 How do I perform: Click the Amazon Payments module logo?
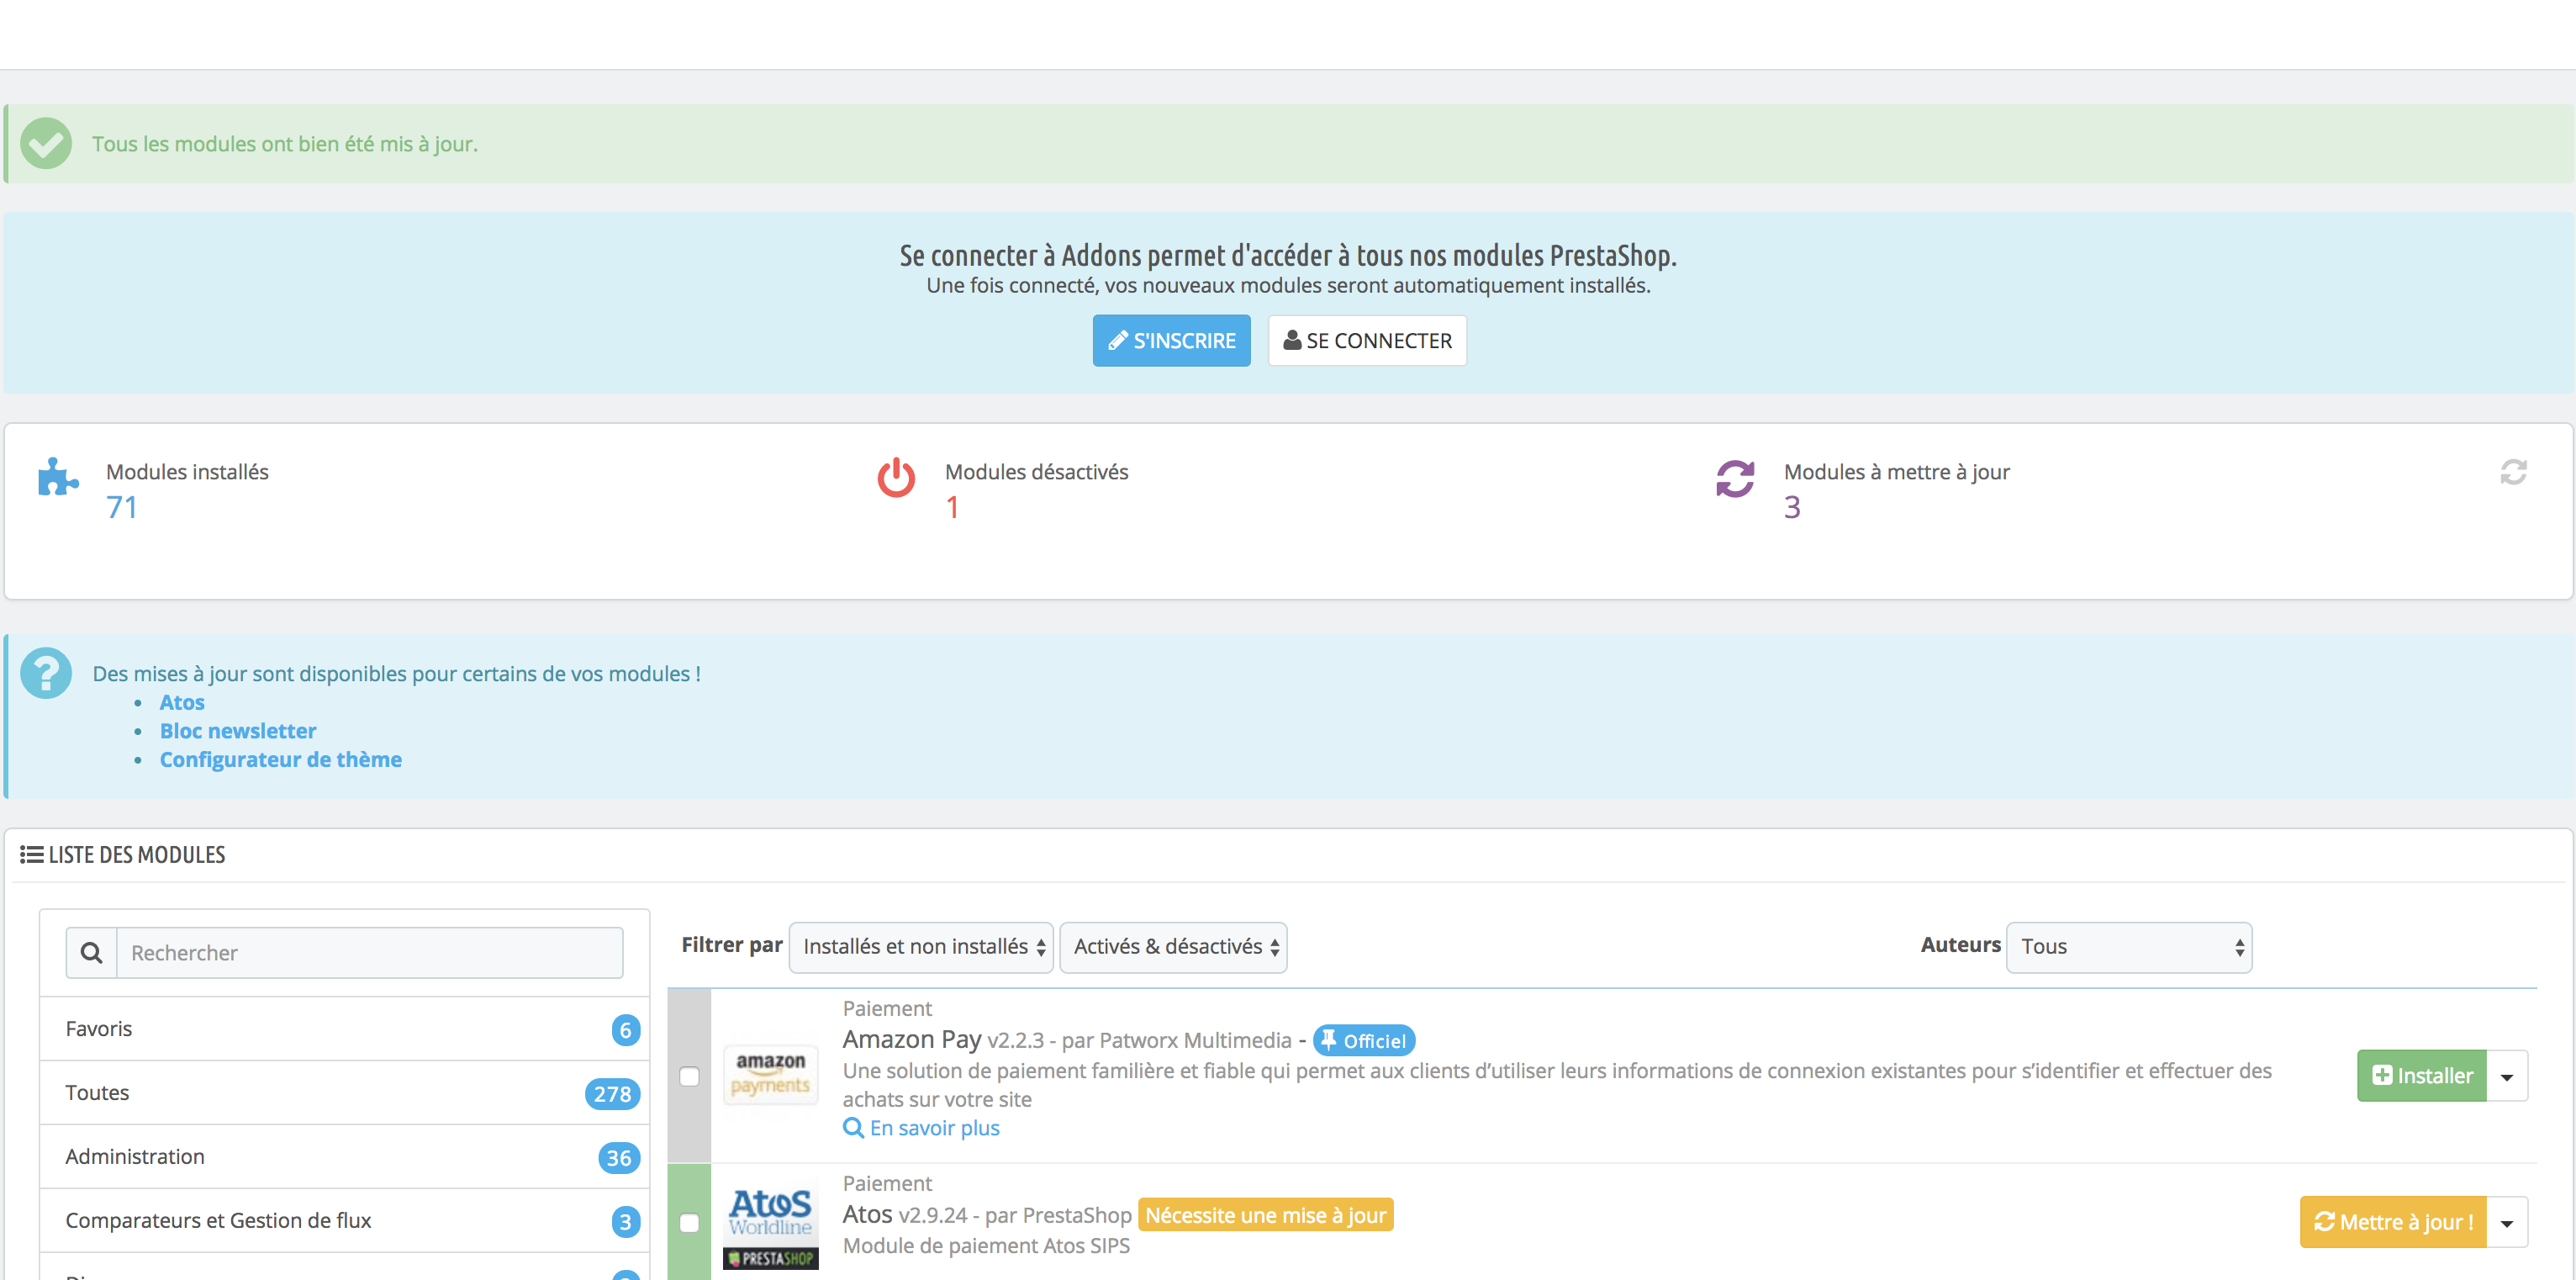point(770,1074)
